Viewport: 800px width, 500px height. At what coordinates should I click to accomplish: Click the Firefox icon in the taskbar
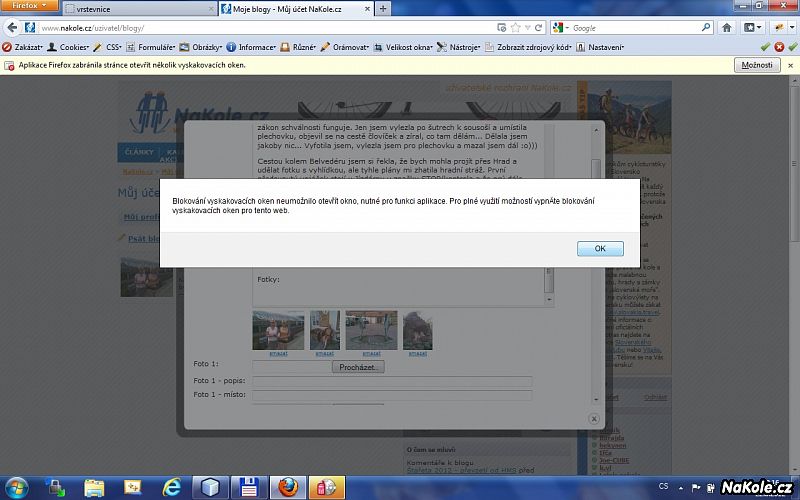pyautogui.click(x=287, y=487)
